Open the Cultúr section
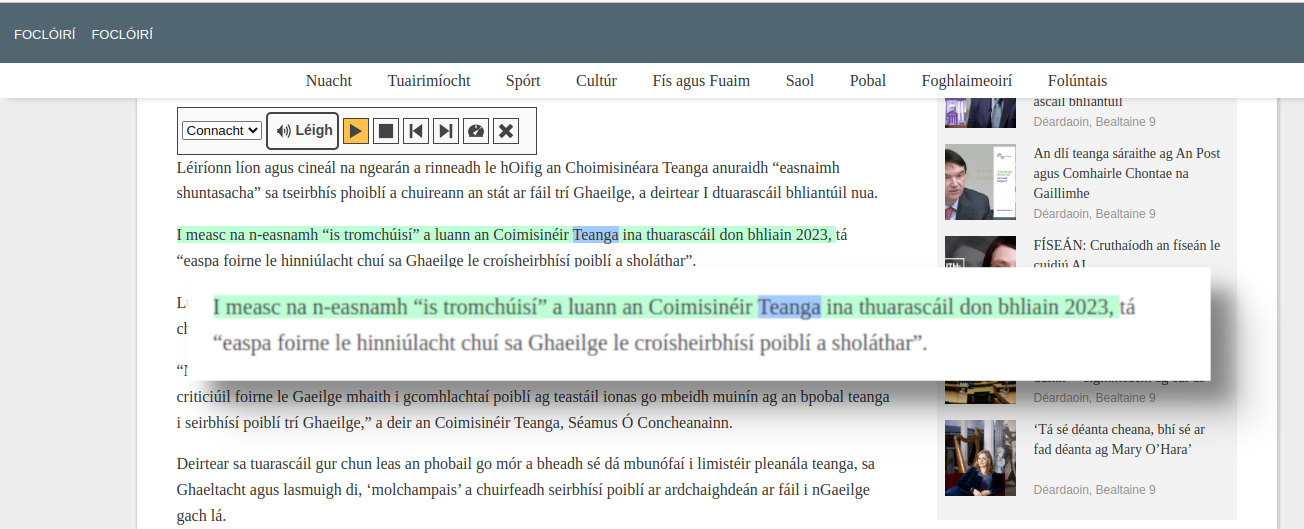The height and width of the screenshot is (529, 1304). pyautogui.click(x=596, y=81)
